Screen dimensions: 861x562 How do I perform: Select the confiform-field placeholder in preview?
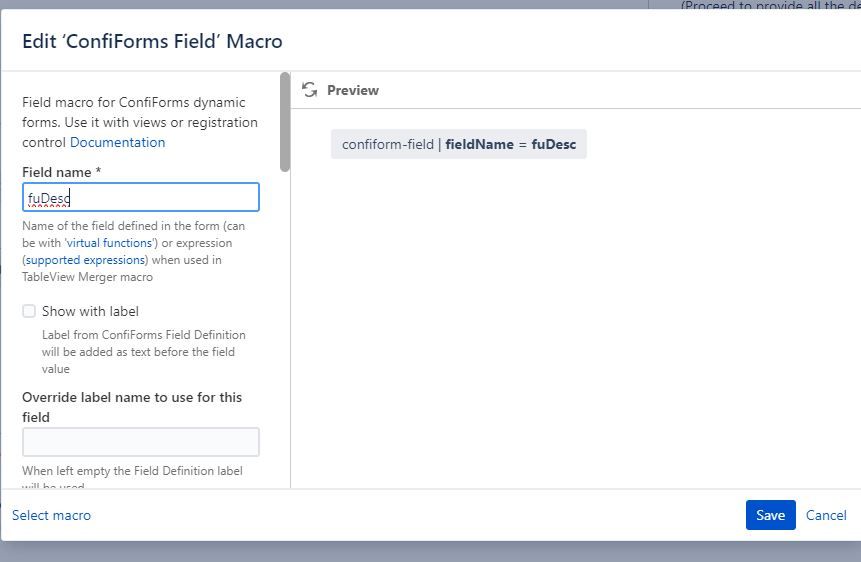click(459, 144)
